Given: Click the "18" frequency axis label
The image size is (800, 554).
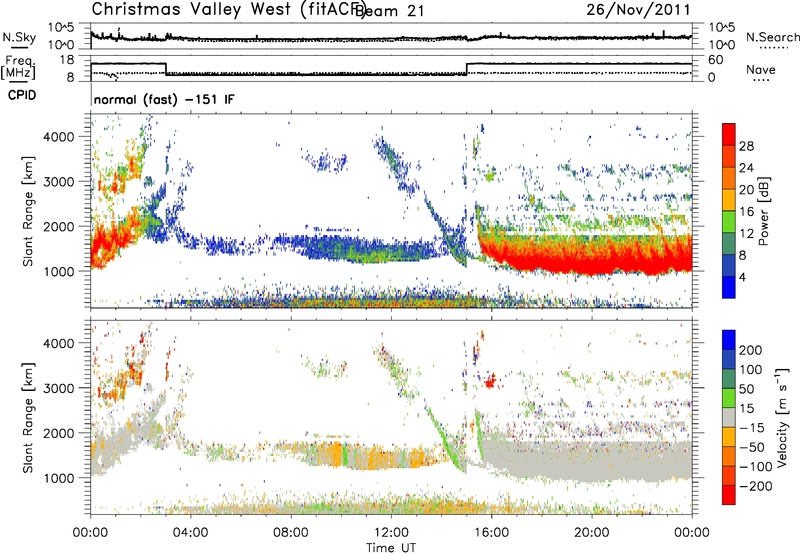Looking at the screenshot, I should [x=66, y=60].
